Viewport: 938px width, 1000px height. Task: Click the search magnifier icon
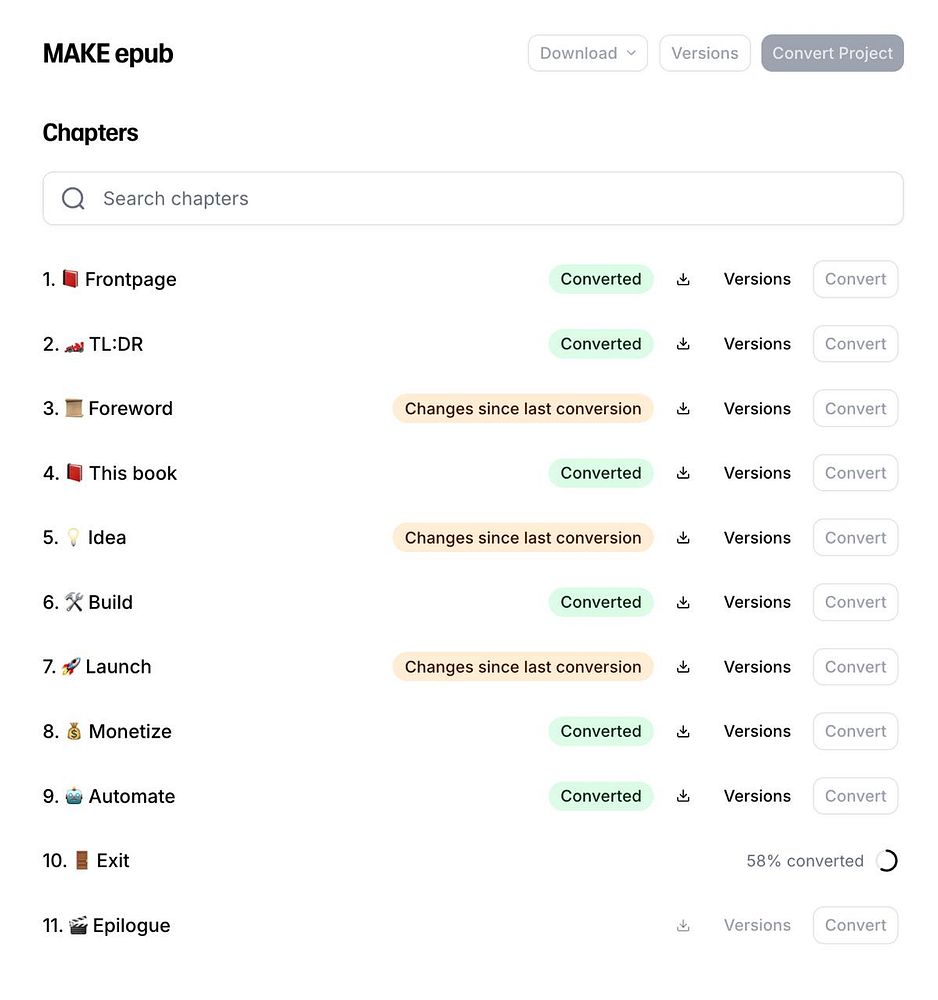73,199
